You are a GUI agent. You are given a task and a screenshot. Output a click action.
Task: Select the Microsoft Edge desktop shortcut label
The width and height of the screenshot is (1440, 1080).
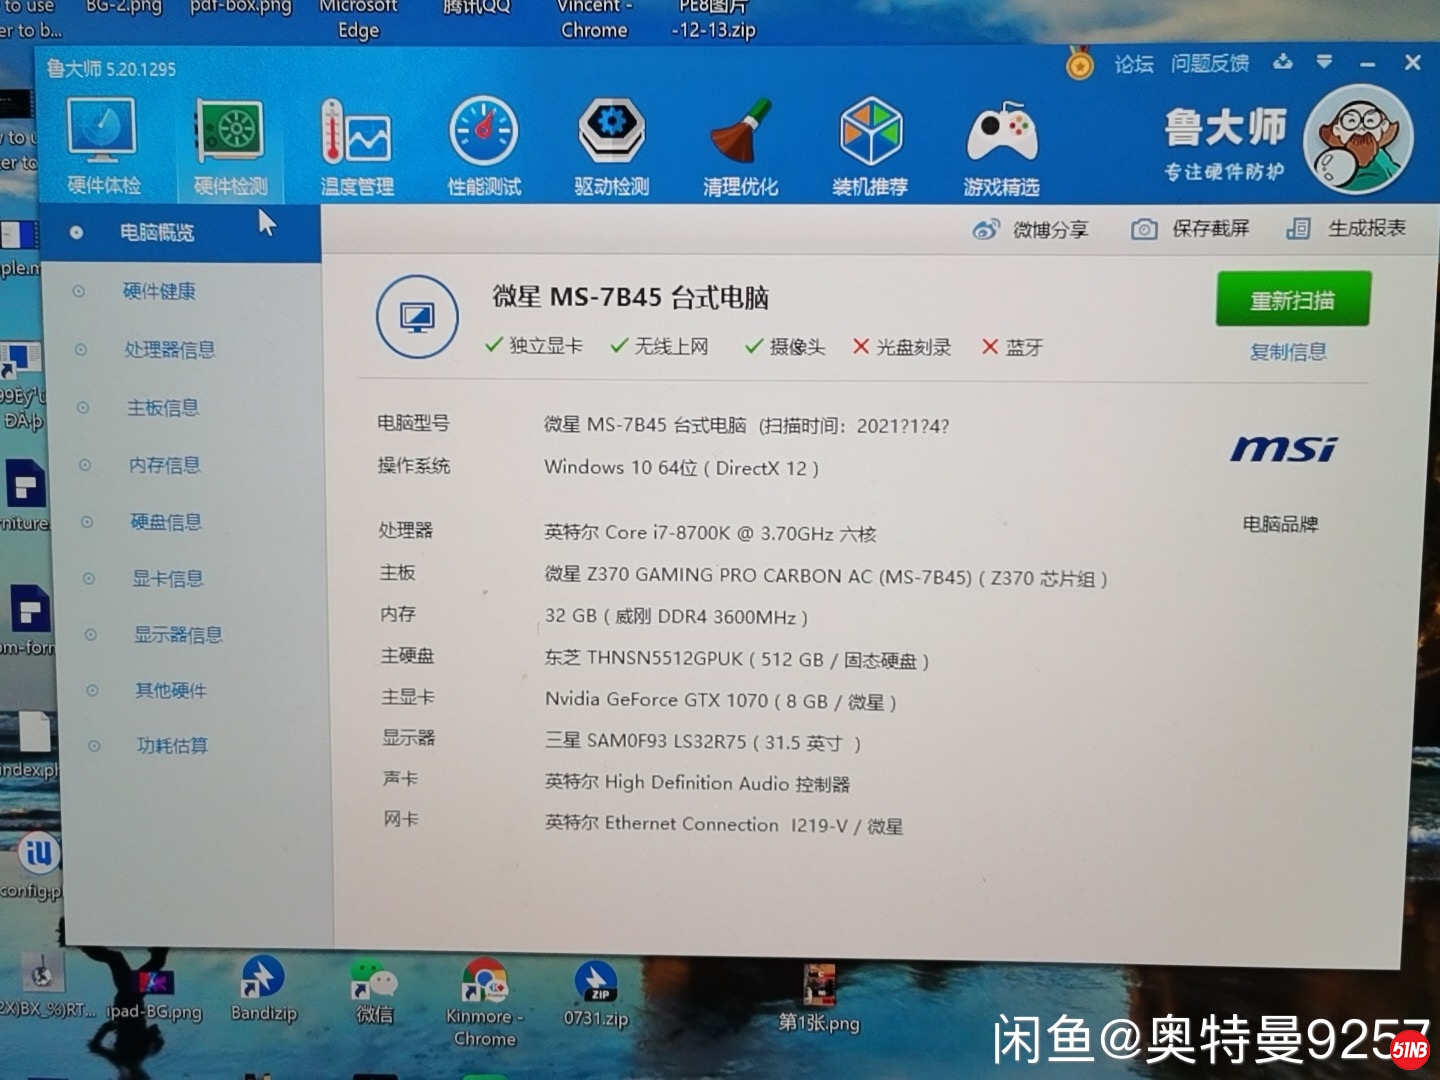point(358,19)
